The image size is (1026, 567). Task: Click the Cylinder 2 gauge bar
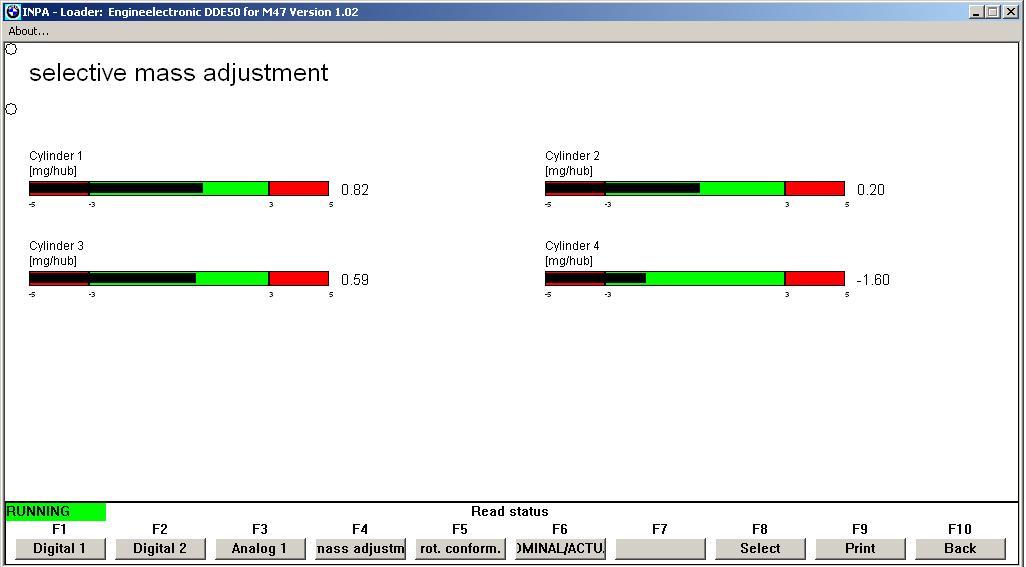[x=695, y=189]
